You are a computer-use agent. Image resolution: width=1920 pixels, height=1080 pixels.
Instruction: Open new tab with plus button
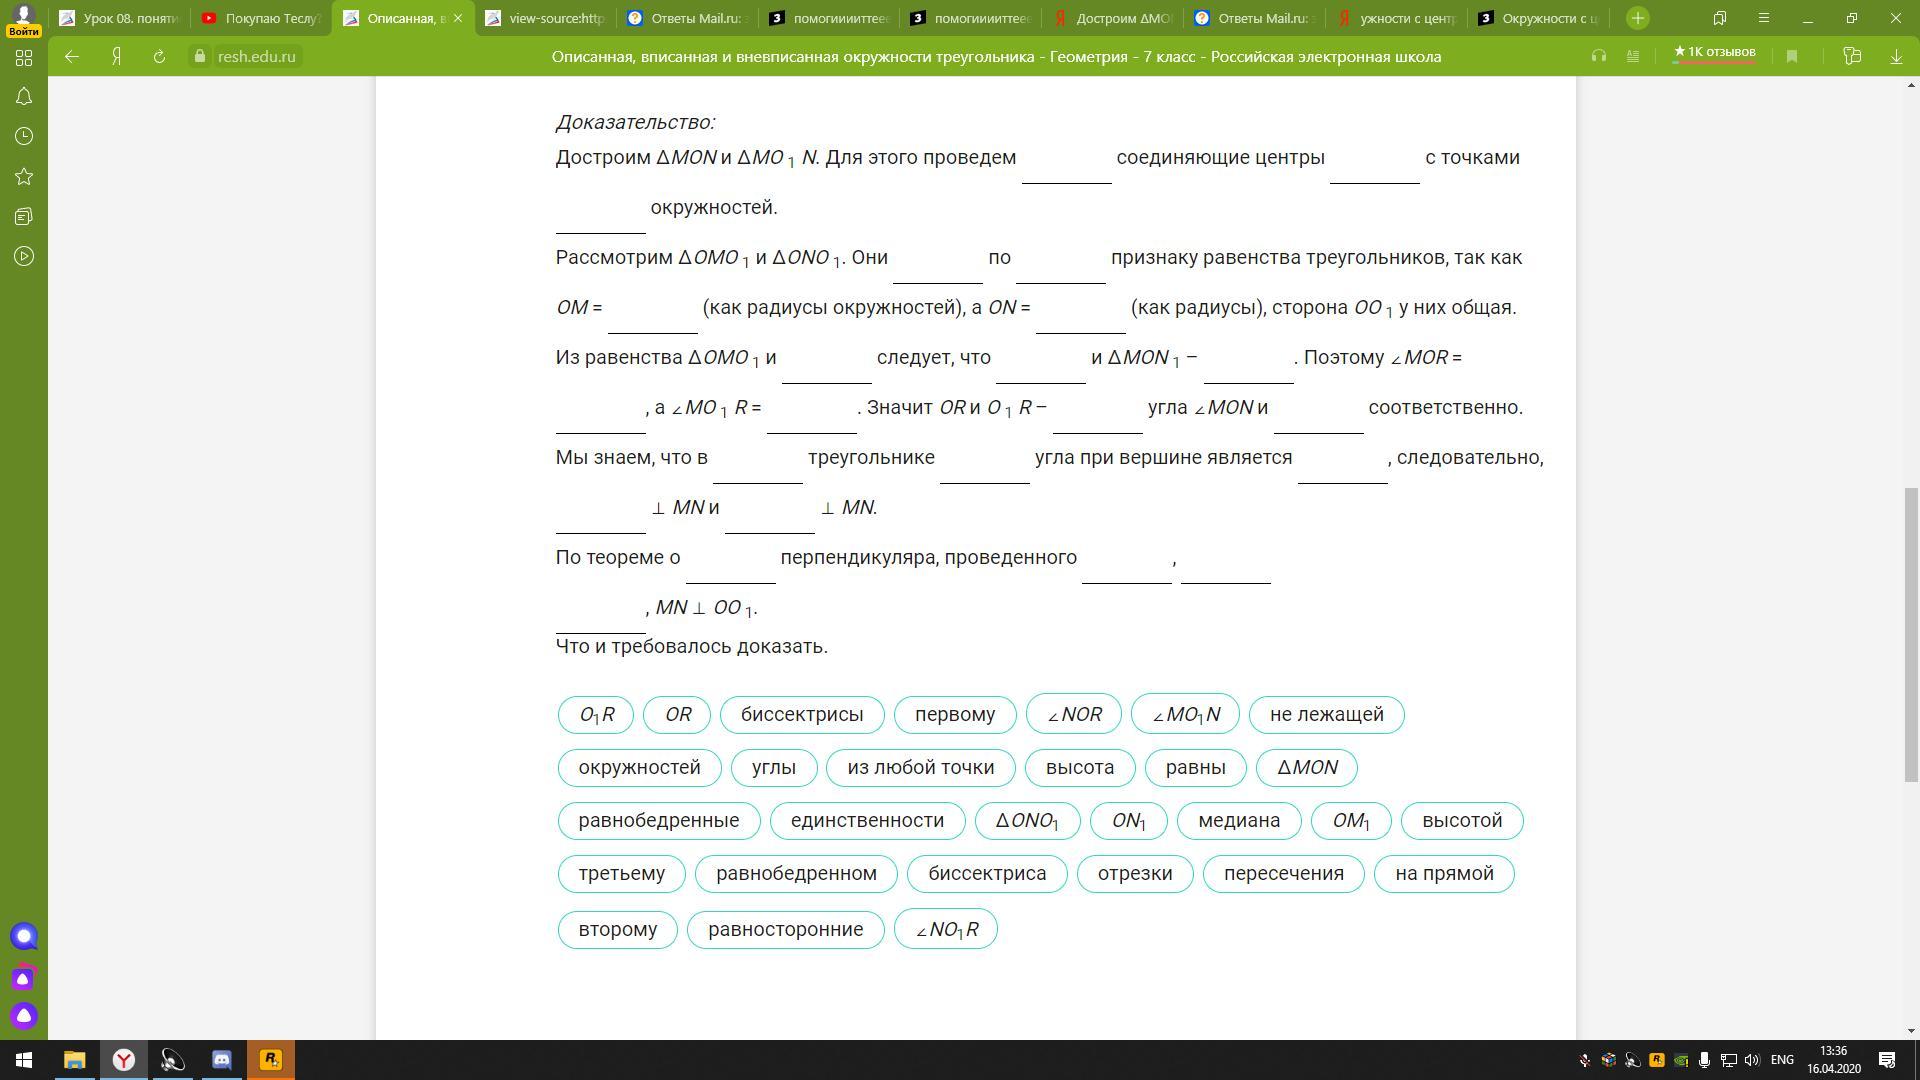click(1638, 18)
